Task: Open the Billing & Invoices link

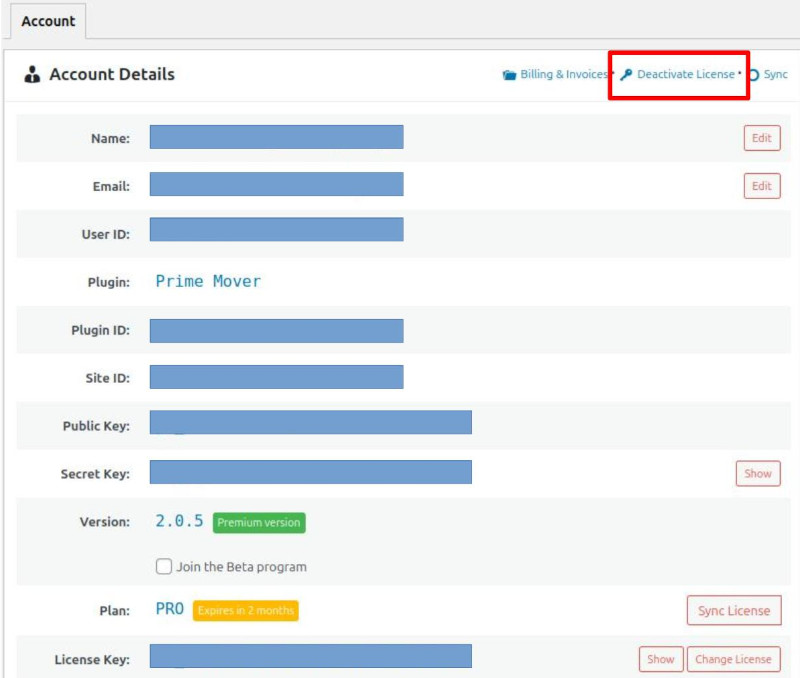Action: (x=564, y=74)
